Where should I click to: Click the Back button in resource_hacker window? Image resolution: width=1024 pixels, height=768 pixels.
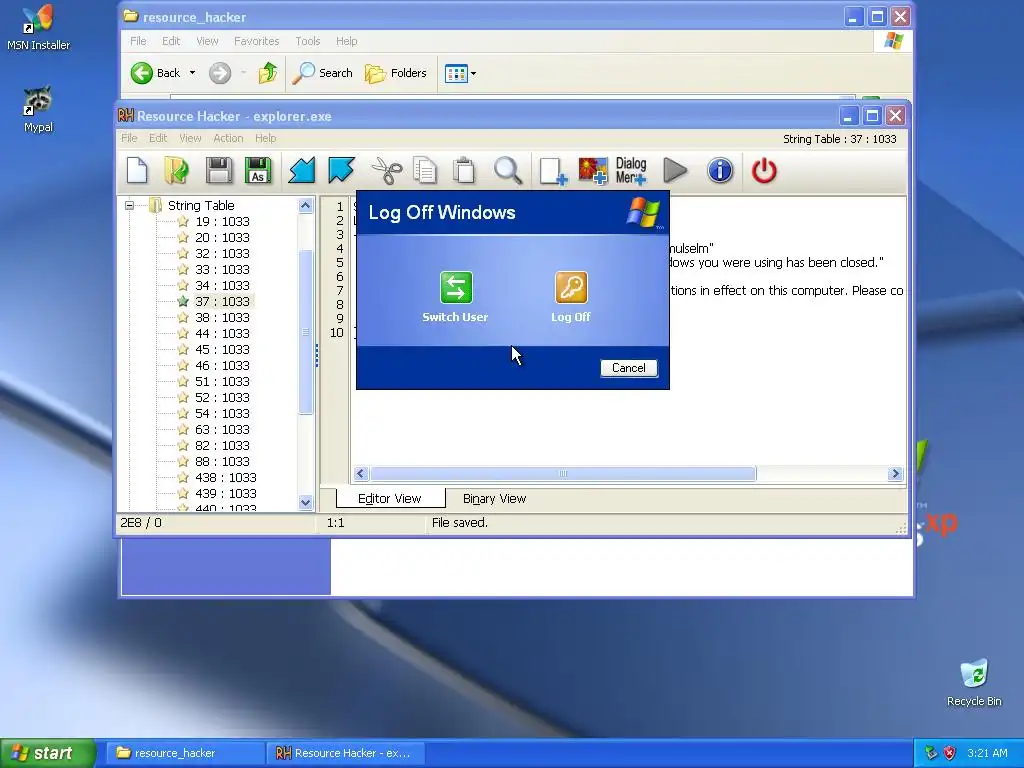pos(156,73)
